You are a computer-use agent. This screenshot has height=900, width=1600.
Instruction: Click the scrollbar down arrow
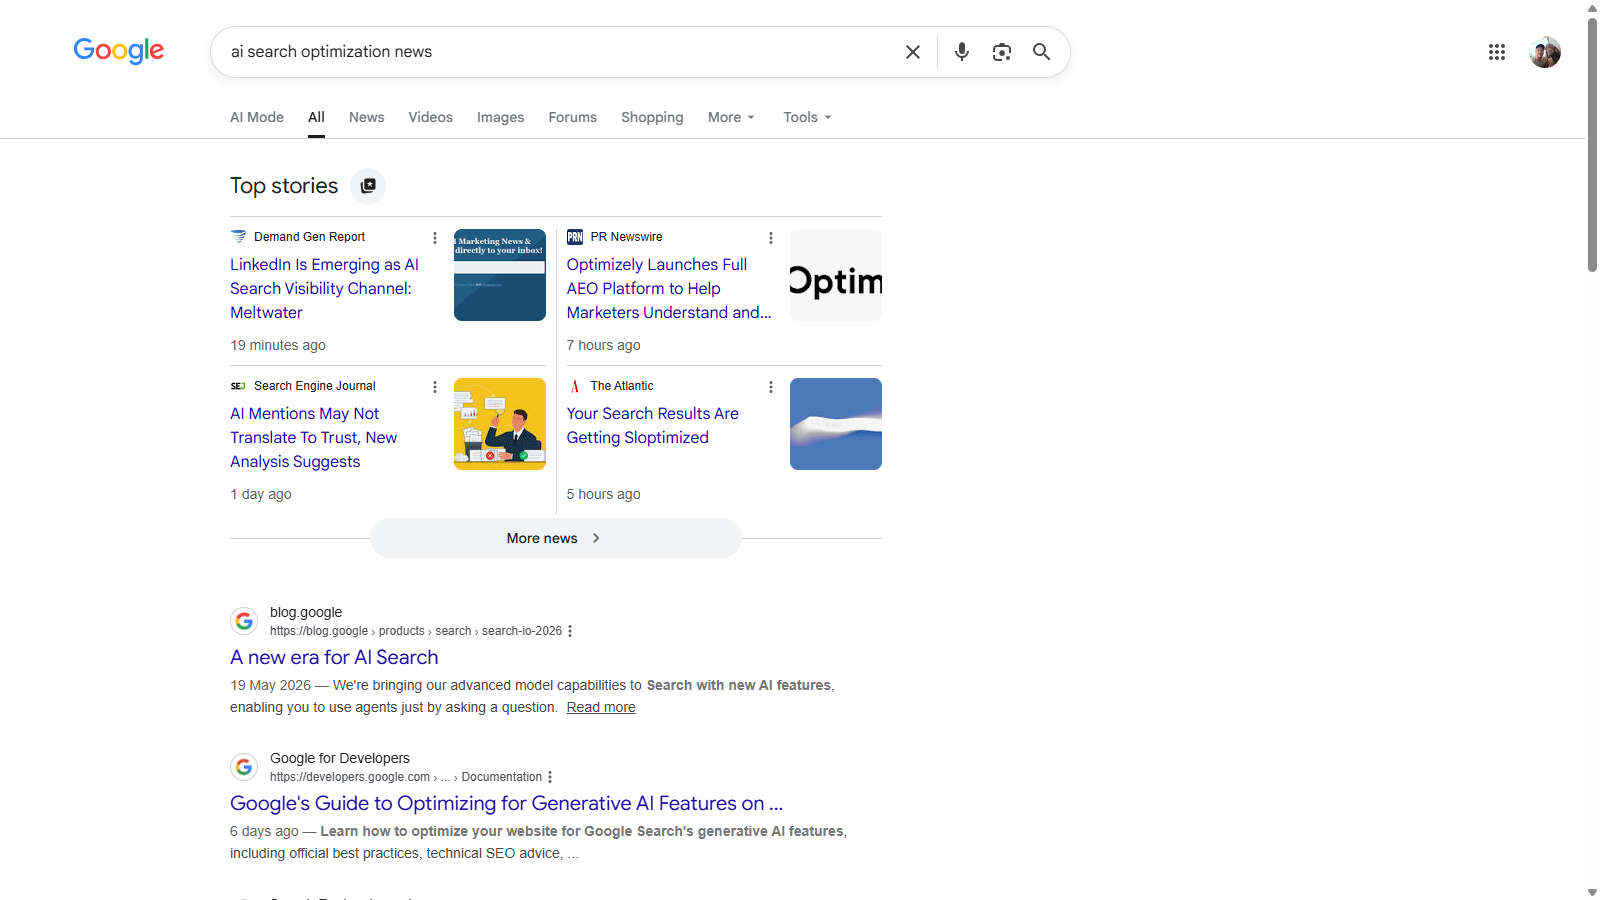click(x=1592, y=892)
